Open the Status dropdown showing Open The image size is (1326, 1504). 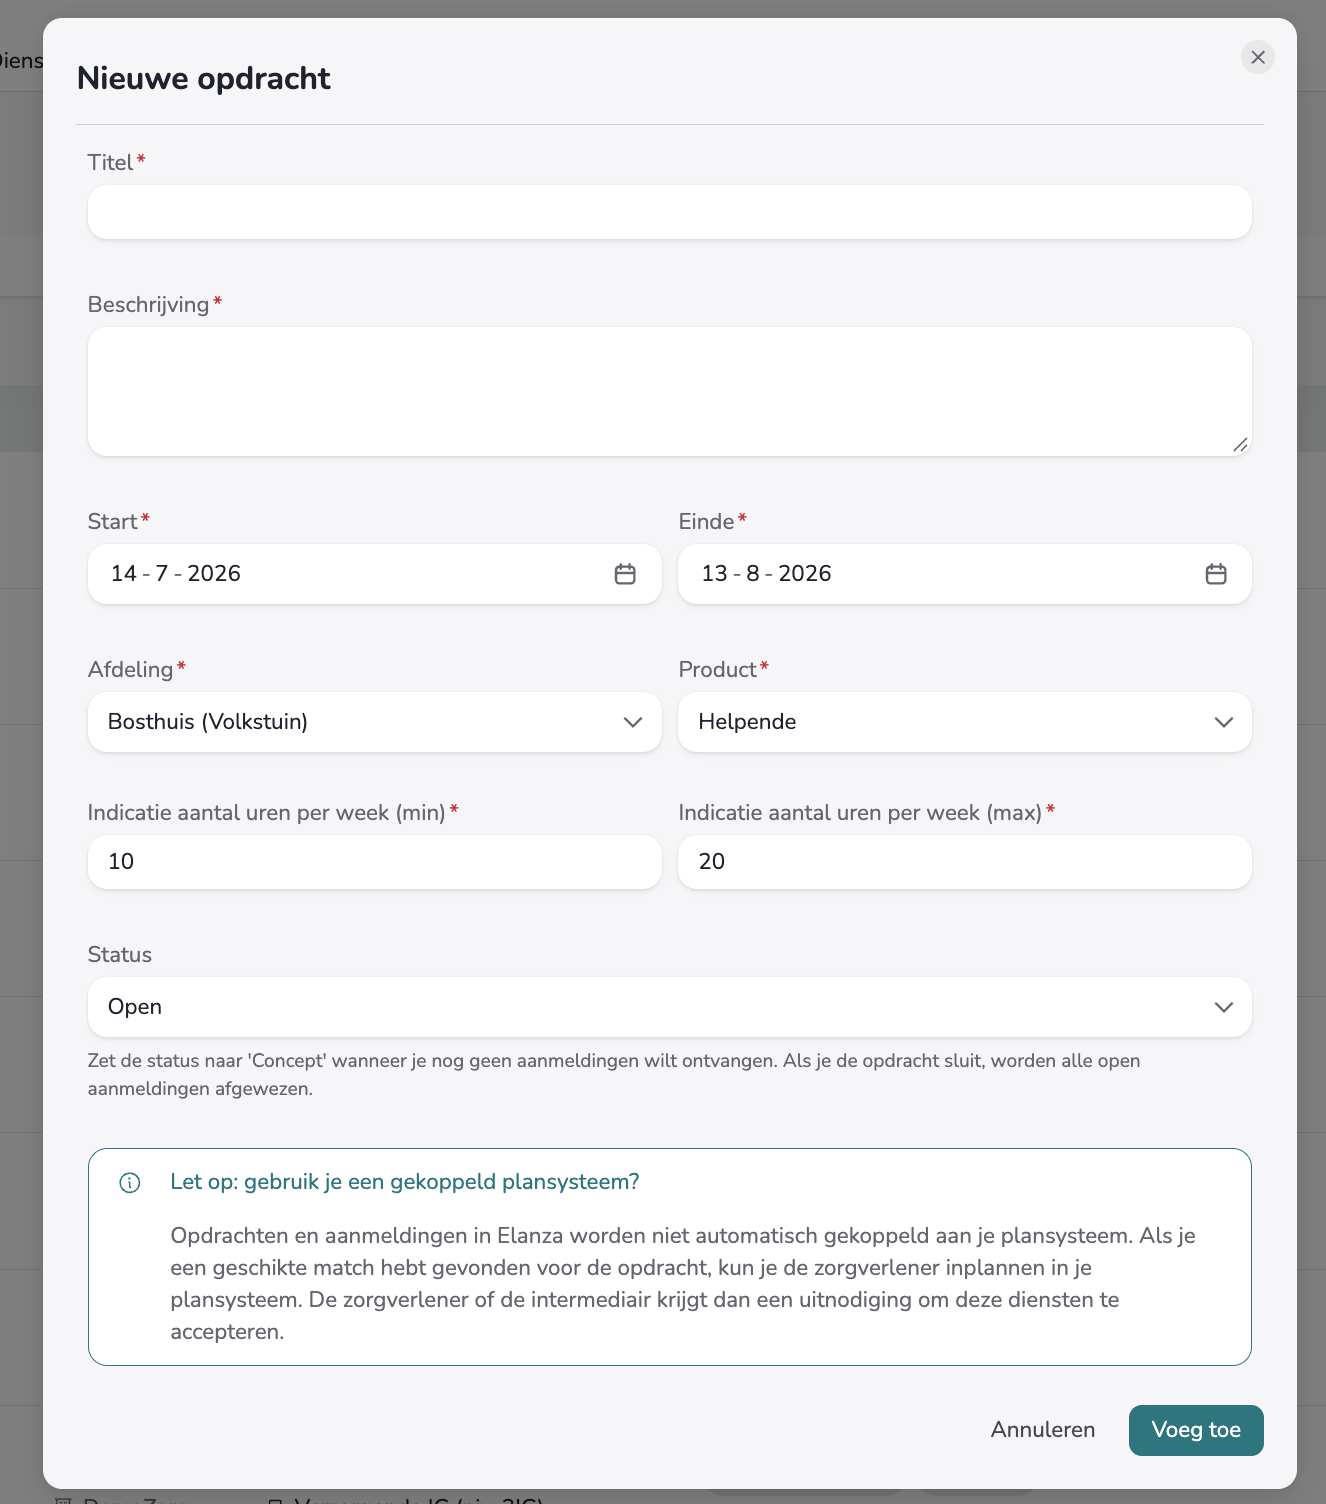pyautogui.click(x=670, y=1007)
